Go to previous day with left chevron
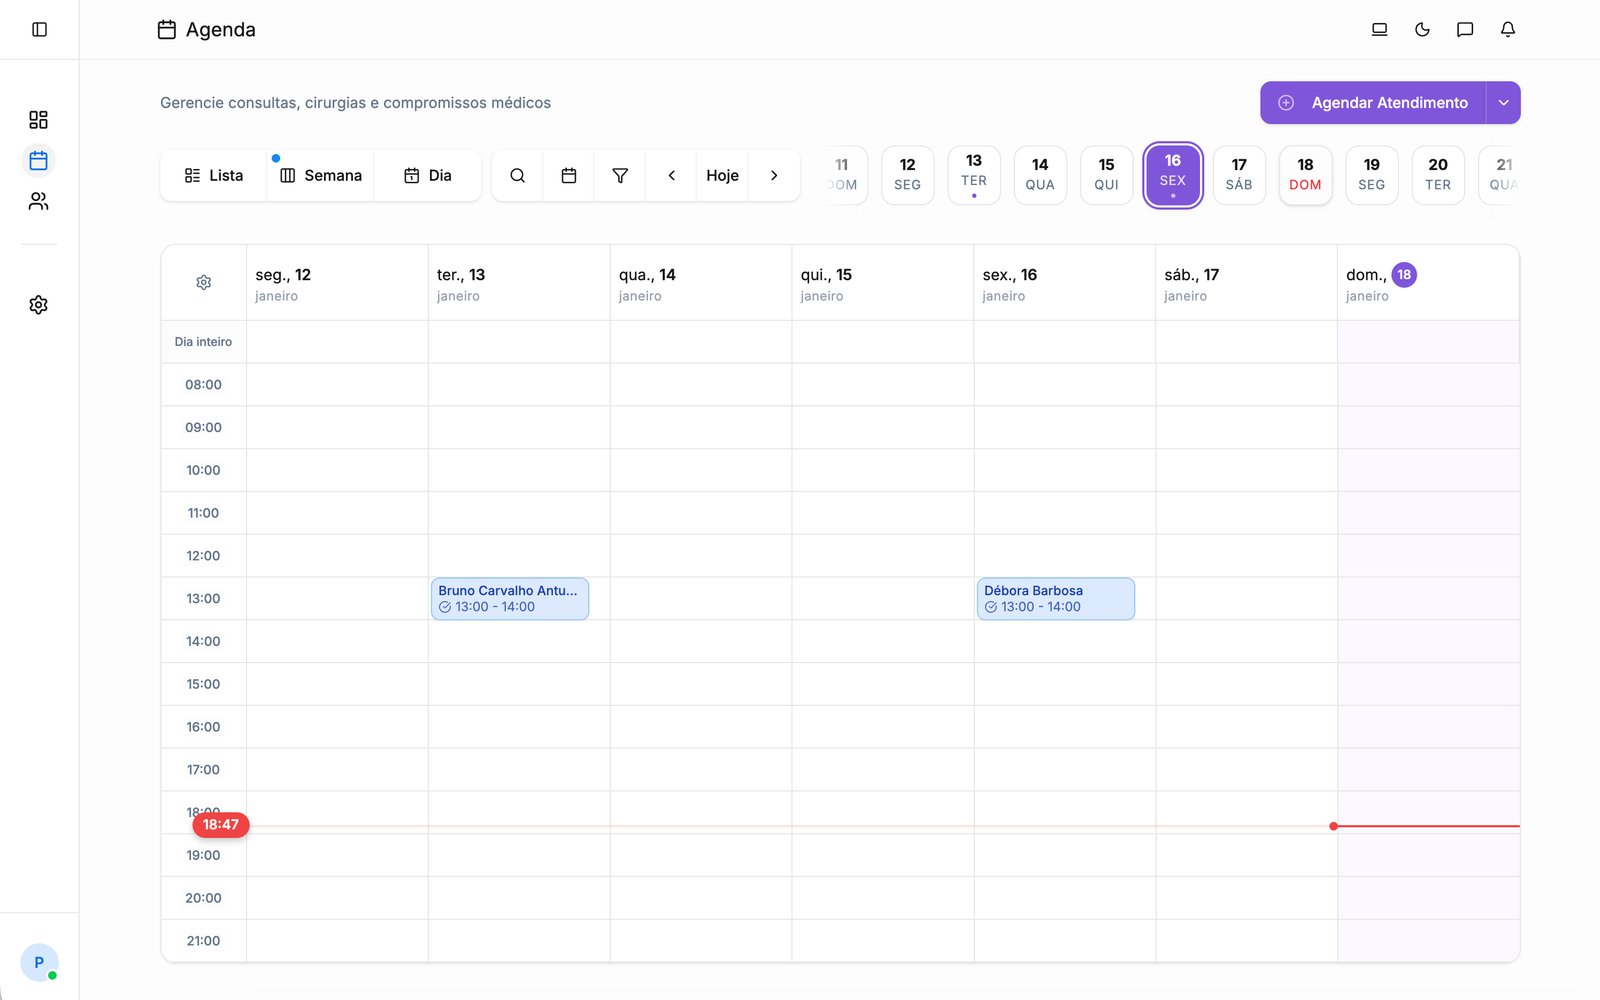This screenshot has height=1000, width=1600. 670,175
